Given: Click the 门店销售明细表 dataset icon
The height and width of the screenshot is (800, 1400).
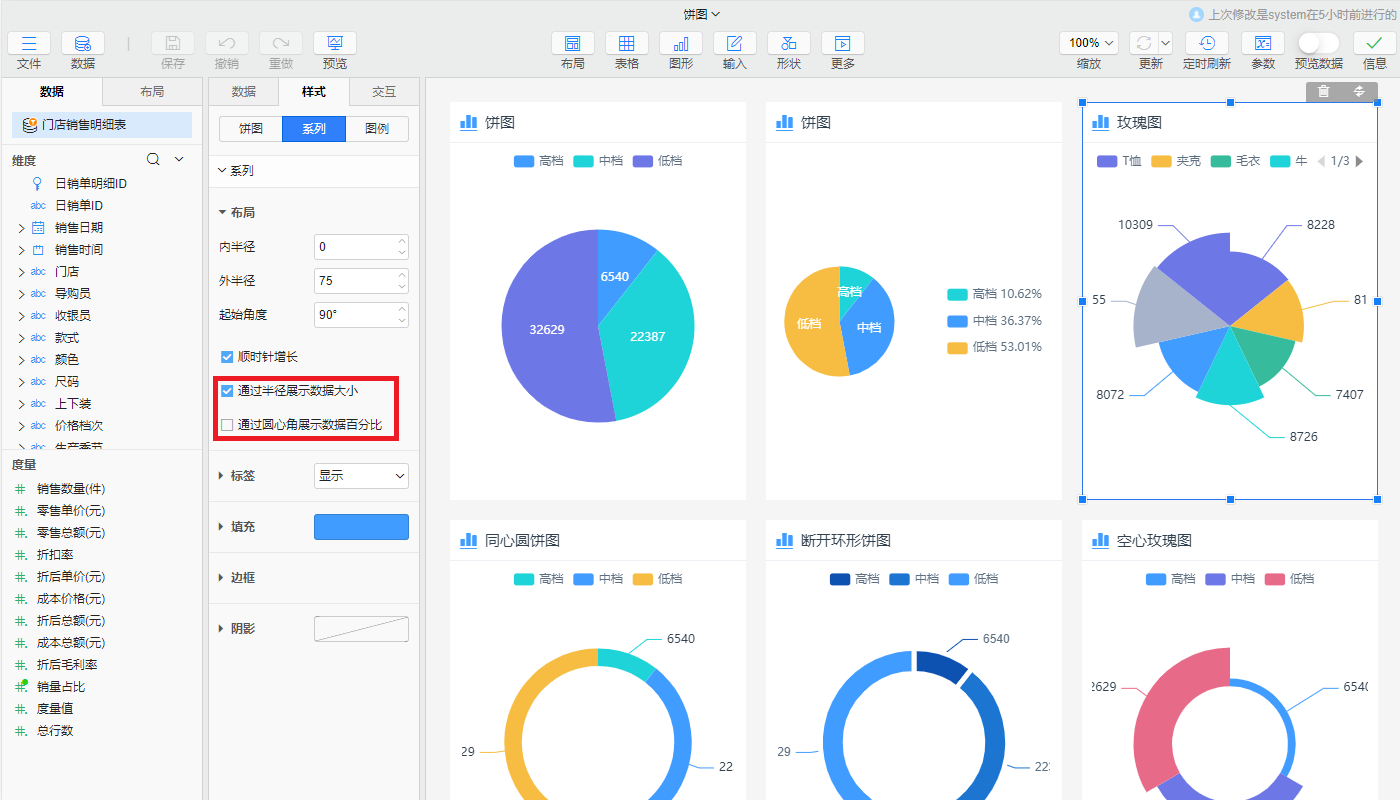Looking at the screenshot, I should [30, 125].
